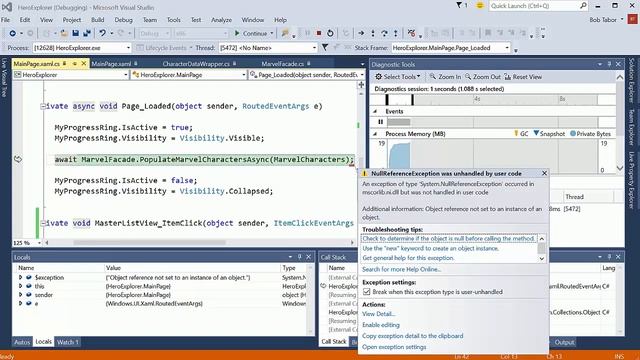Click Reset View in Diagnostic Tools
This screenshot has height=360, width=640.
coord(523,77)
